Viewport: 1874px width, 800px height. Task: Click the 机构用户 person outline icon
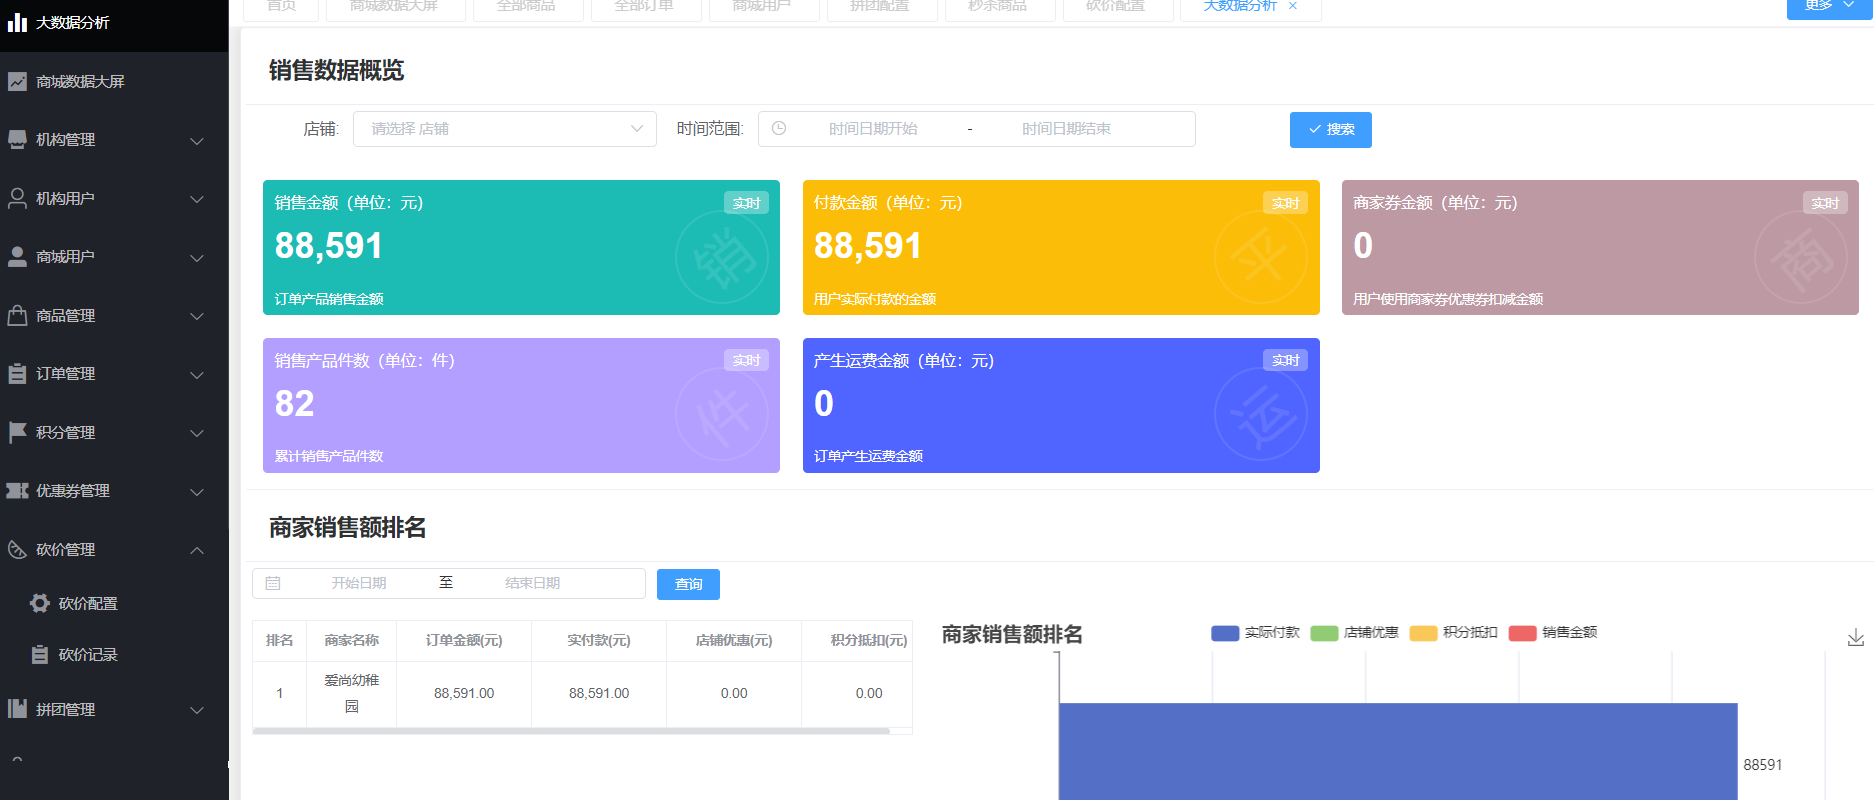(x=17, y=198)
